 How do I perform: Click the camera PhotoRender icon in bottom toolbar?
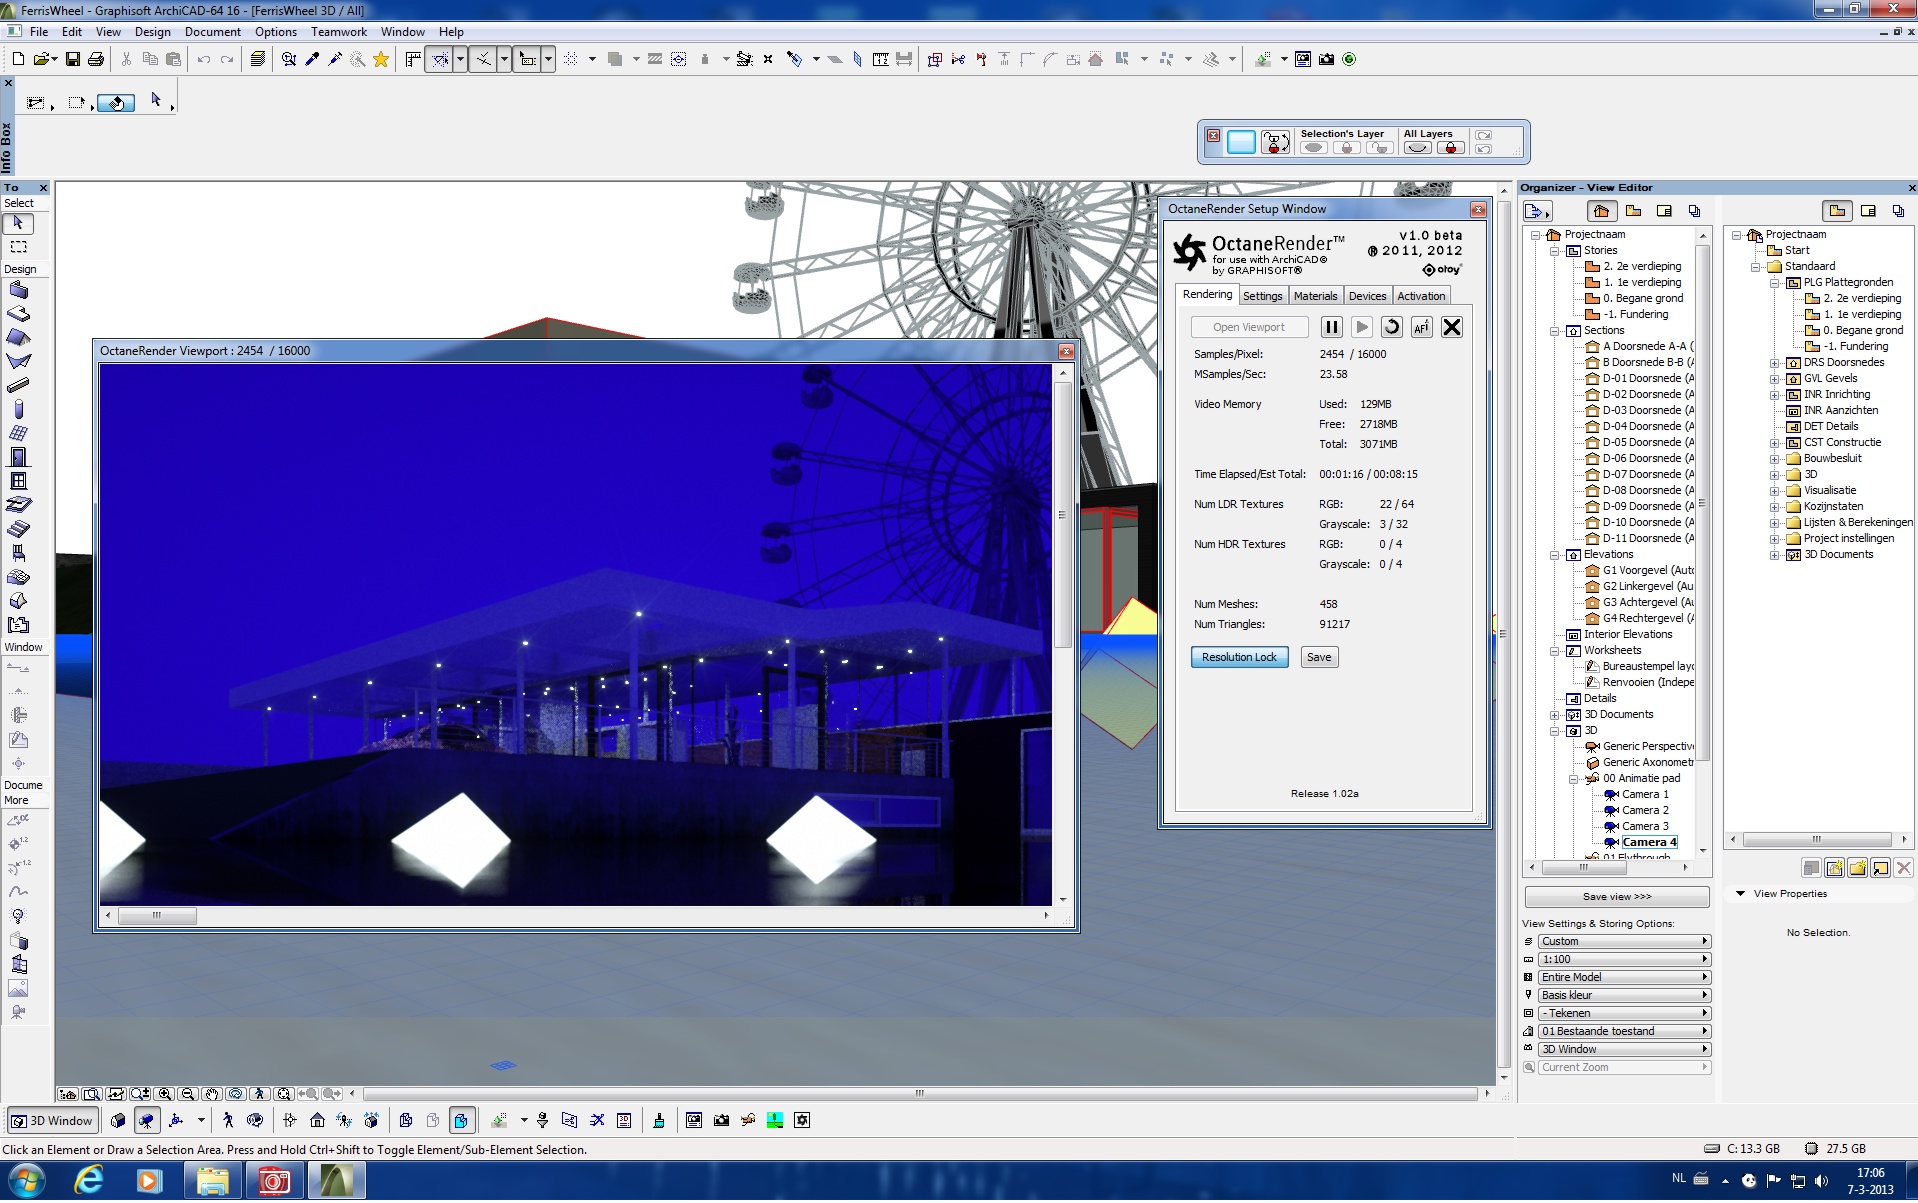click(x=721, y=1121)
